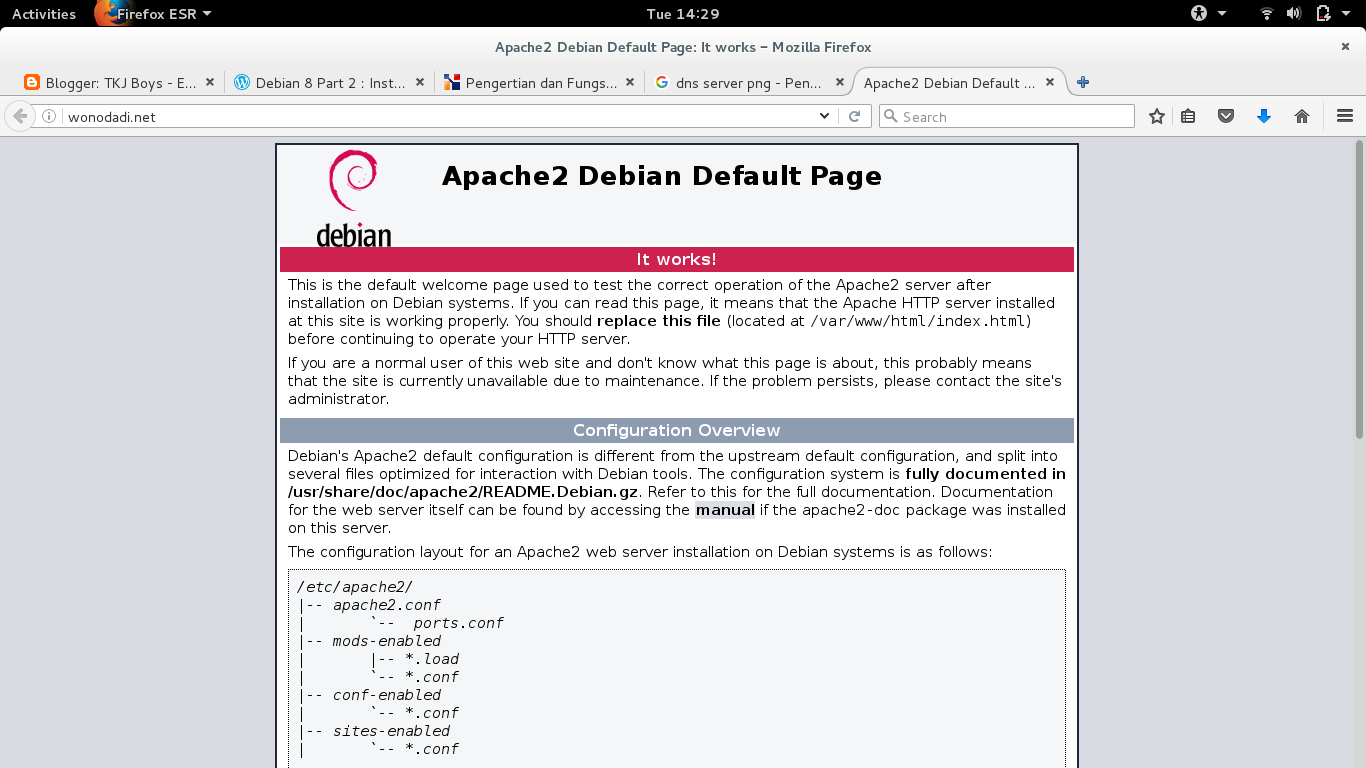Screen dimensions: 1366x768
Task: Click the Wi-Fi network status icon
Action: pyautogui.click(x=1267, y=14)
